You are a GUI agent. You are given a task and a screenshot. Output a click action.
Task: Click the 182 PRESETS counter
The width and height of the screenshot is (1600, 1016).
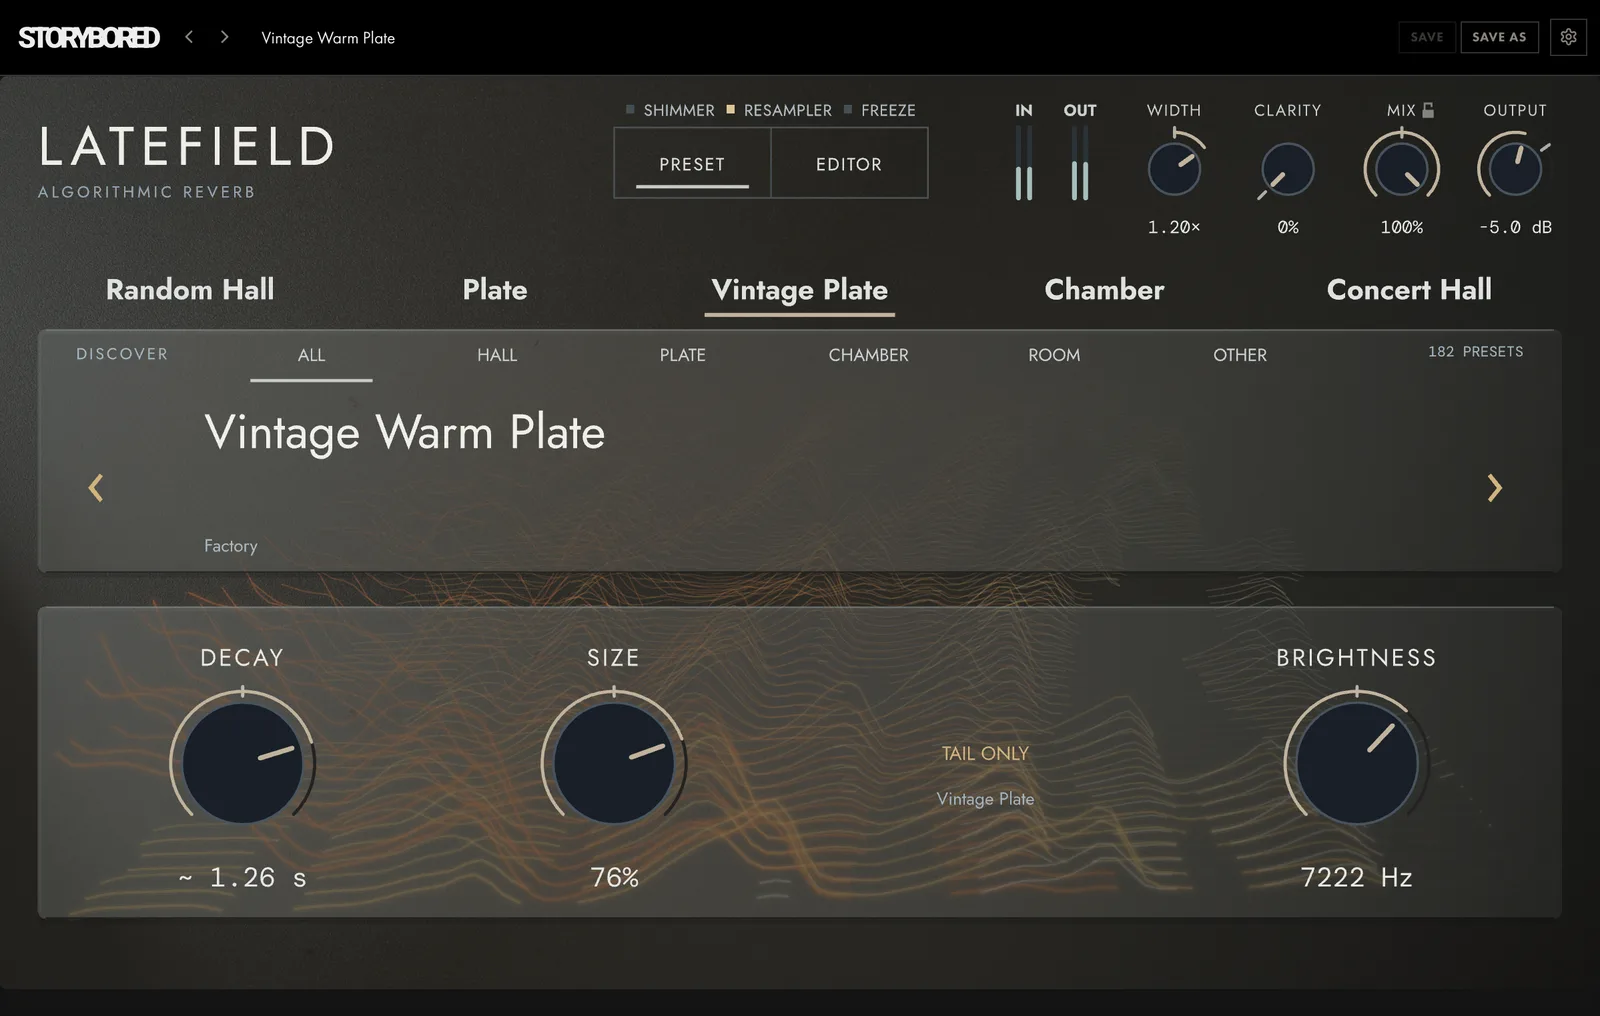pos(1476,352)
